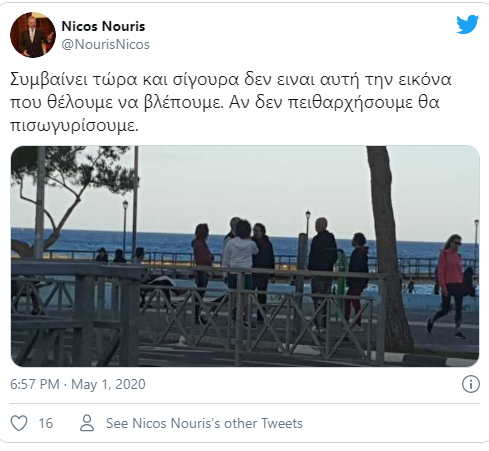Open the Nicos Nouris profile avatar
This screenshot has width=489, height=451.
tap(33, 35)
